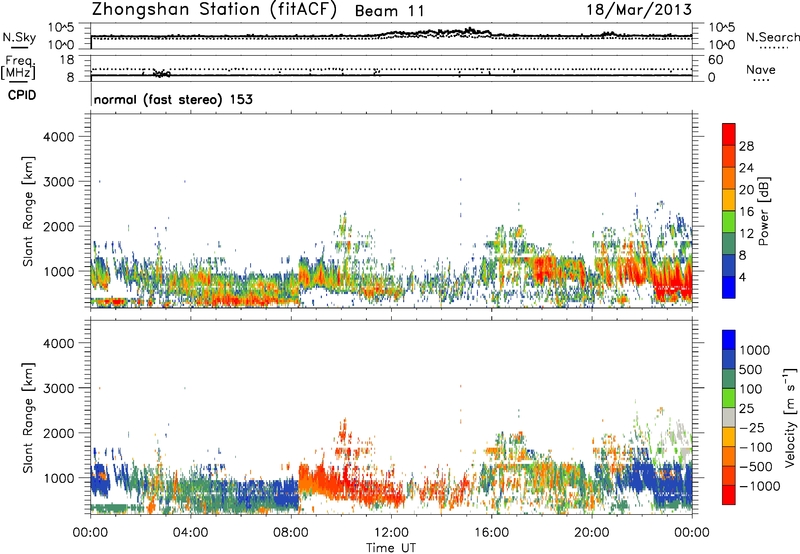Click the 'N.Sky' legend label
This screenshot has width=800, height=554.
[19, 37]
